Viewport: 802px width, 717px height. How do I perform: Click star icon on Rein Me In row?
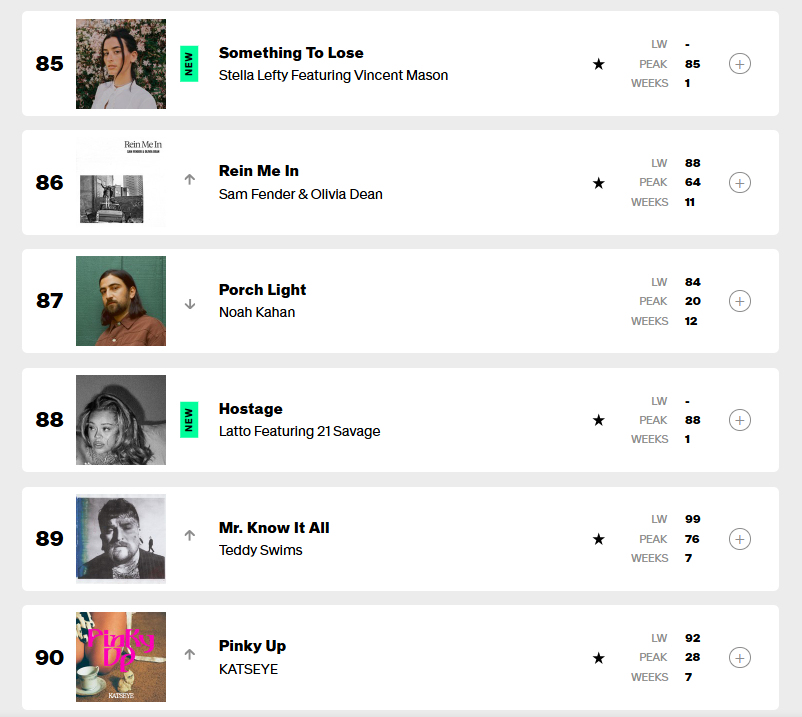point(598,183)
